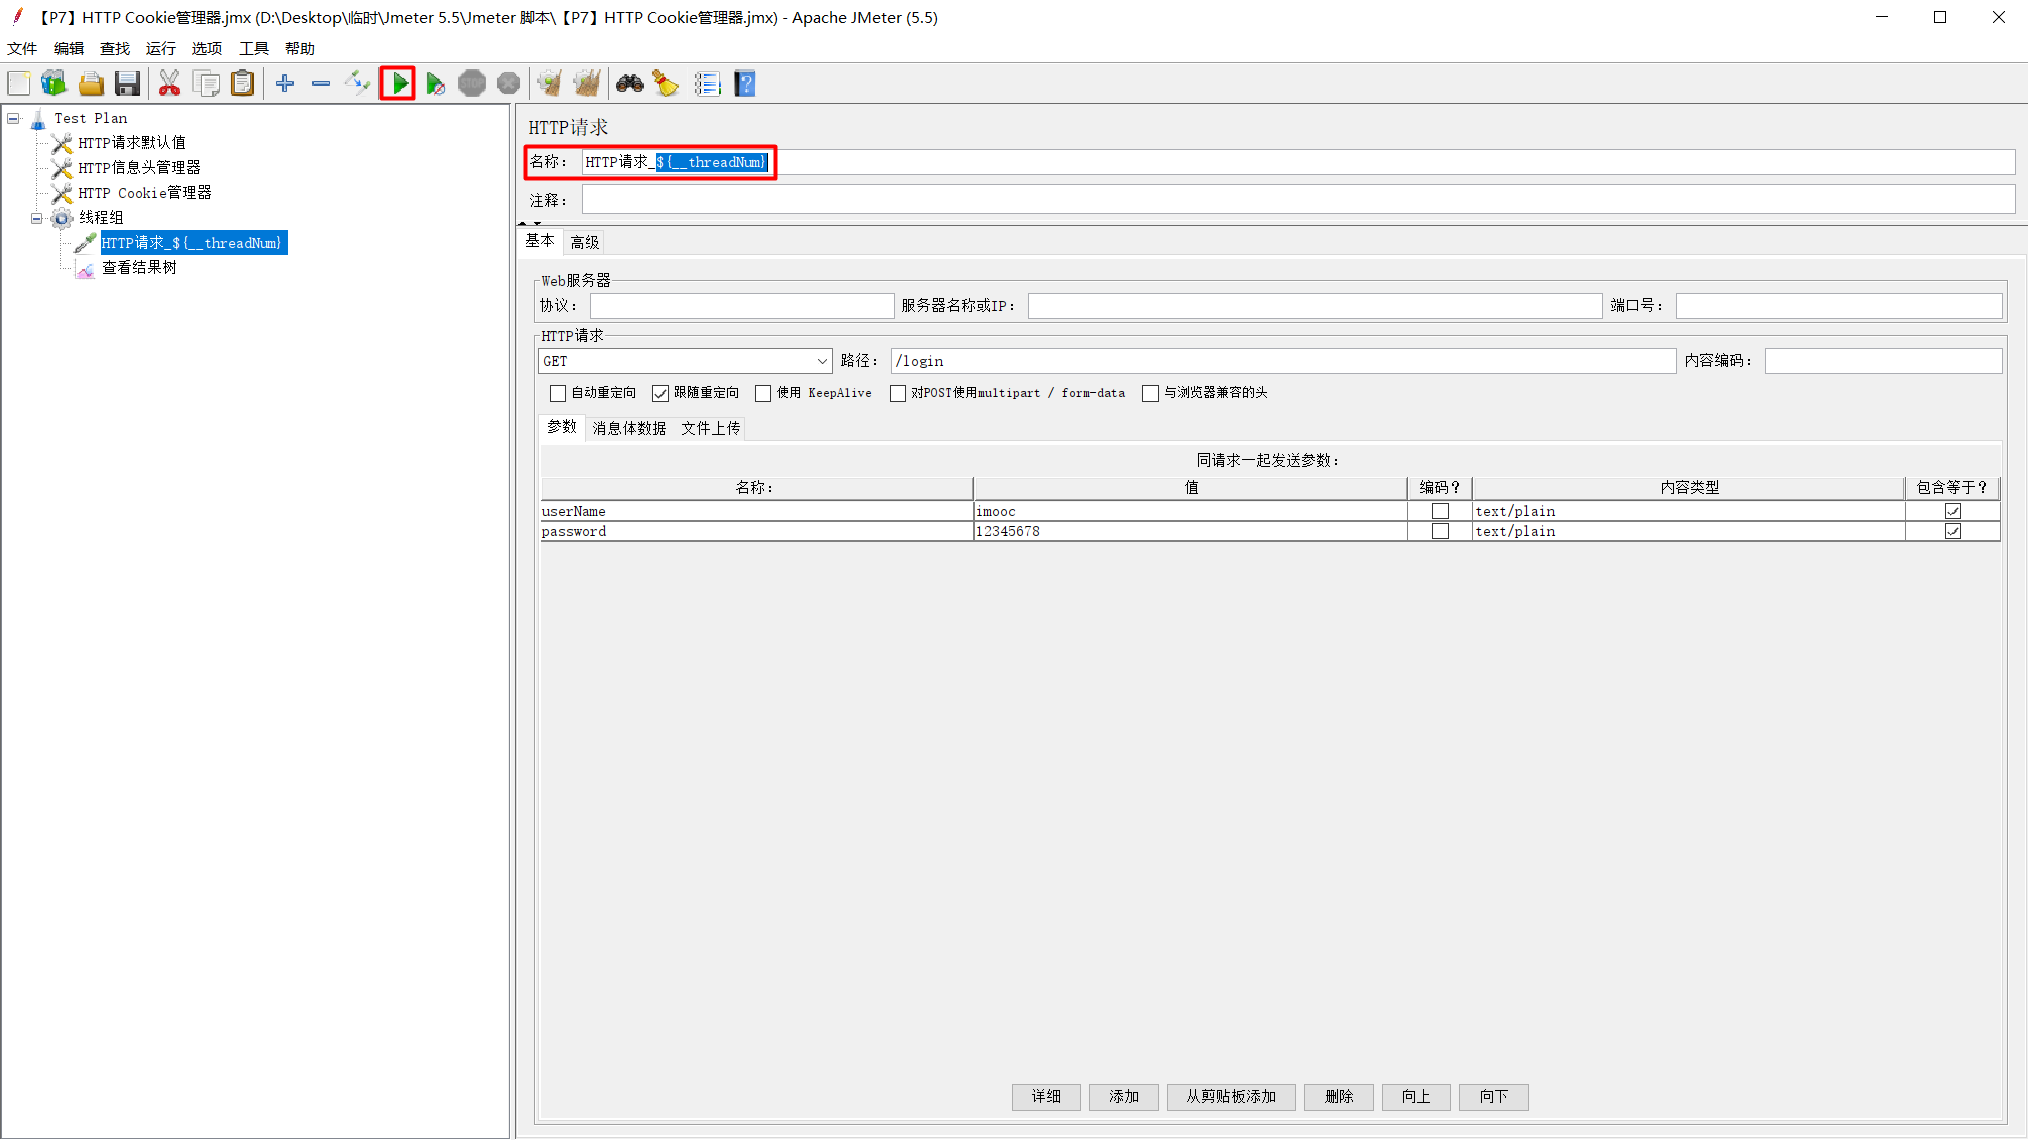
Task: Switch to the 高级 tab
Action: (585, 242)
